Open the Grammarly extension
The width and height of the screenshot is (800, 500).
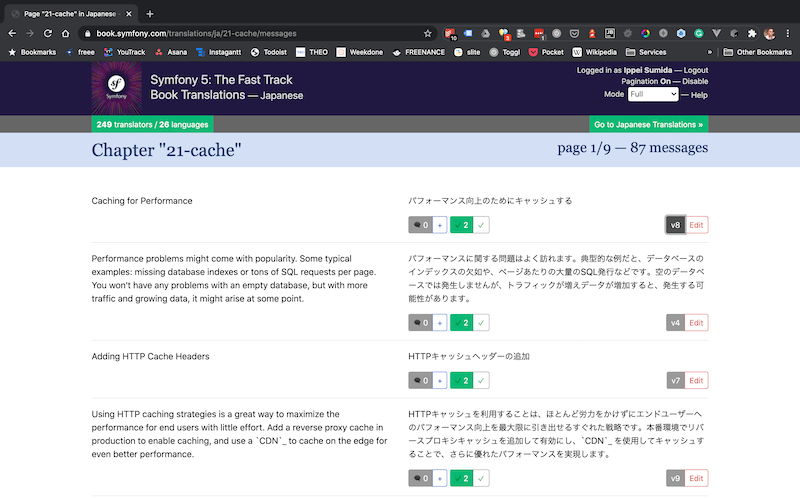698,34
